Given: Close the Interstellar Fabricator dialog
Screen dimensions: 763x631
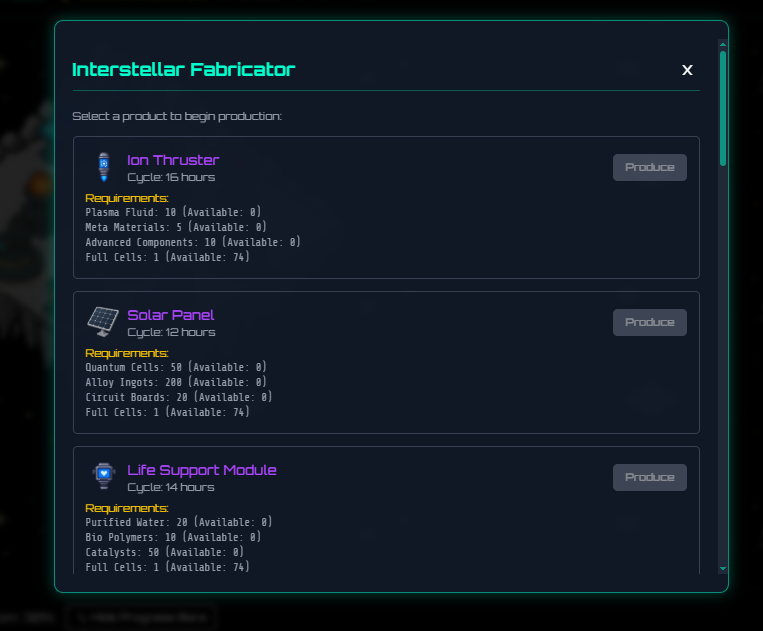Looking at the screenshot, I should click(x=687, y=70).
